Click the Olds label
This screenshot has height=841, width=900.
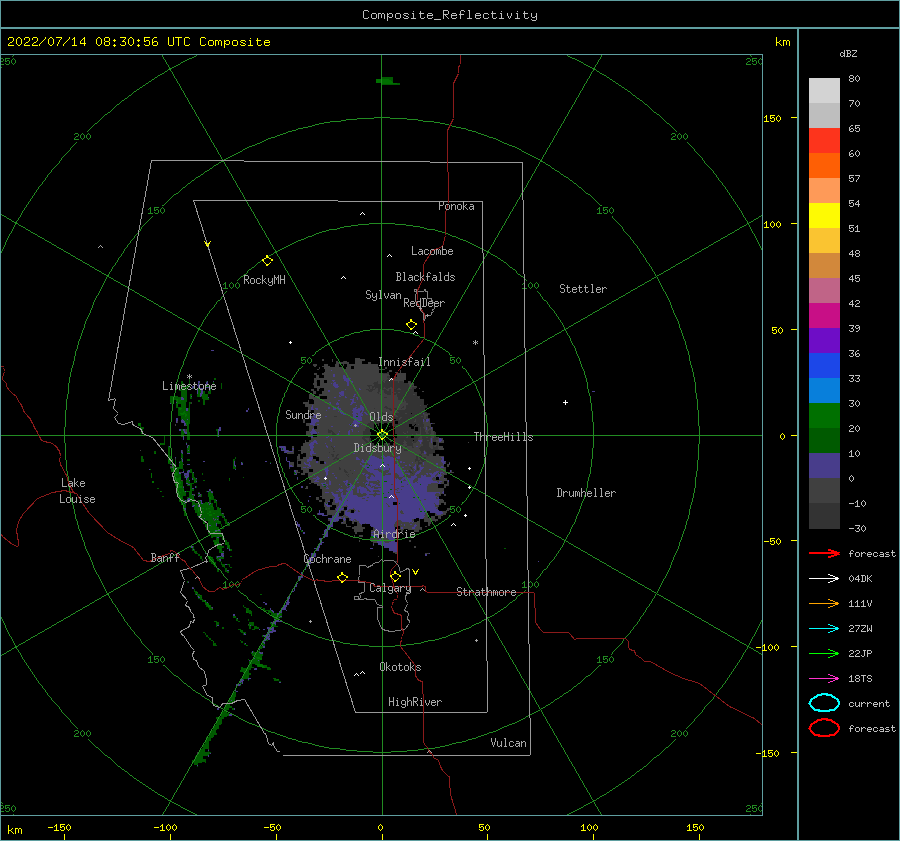(x=381, y=416)
